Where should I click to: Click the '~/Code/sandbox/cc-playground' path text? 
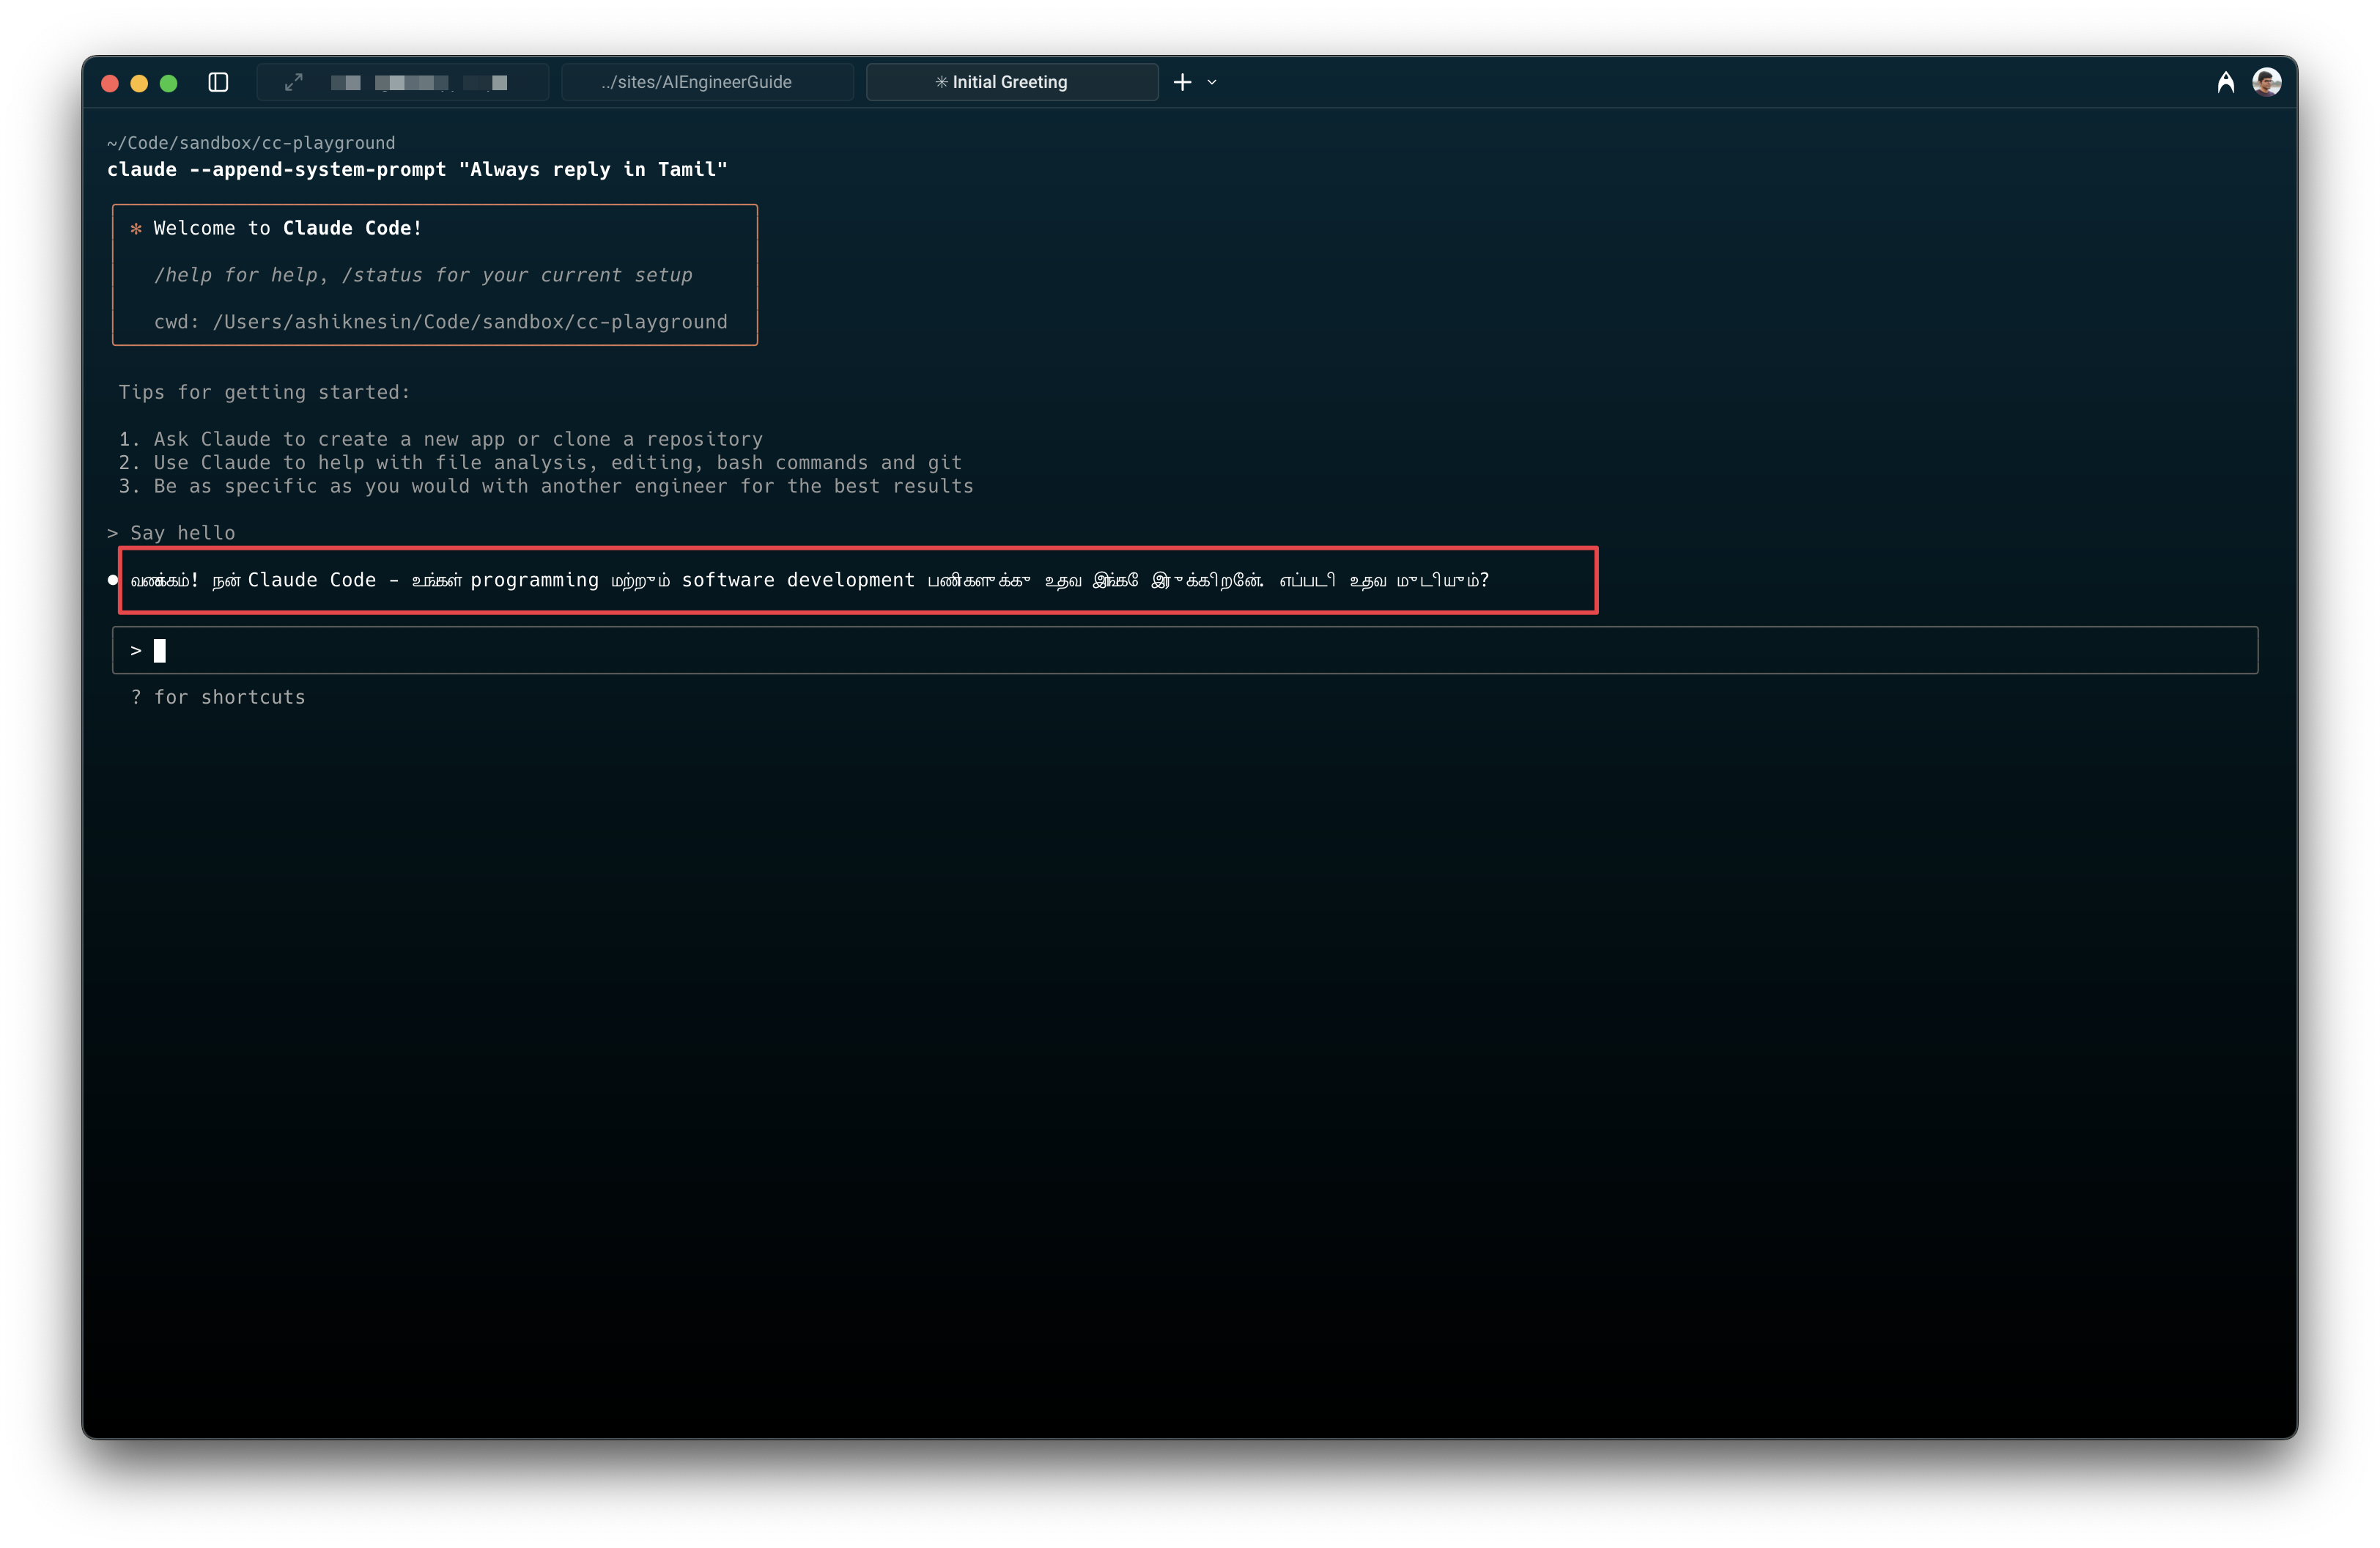[251, 143]
